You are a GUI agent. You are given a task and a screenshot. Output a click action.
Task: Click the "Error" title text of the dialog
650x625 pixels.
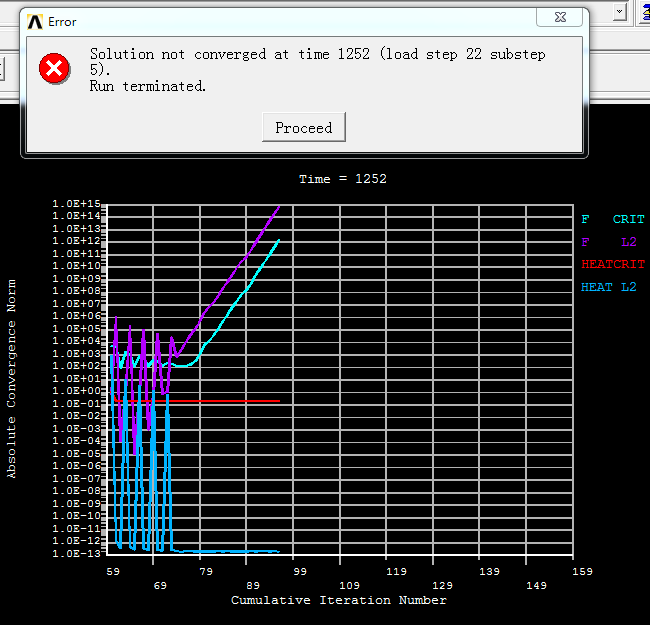tap(62, 22)
